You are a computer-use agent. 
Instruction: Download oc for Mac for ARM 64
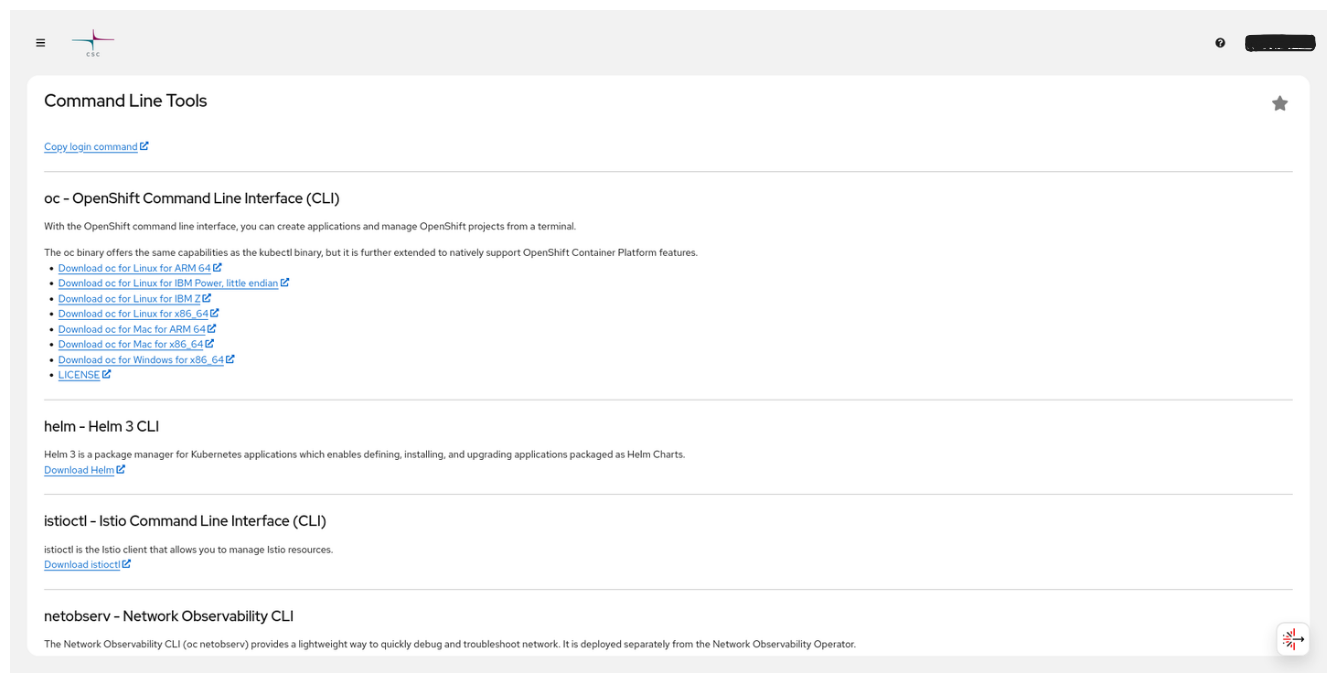131,328
